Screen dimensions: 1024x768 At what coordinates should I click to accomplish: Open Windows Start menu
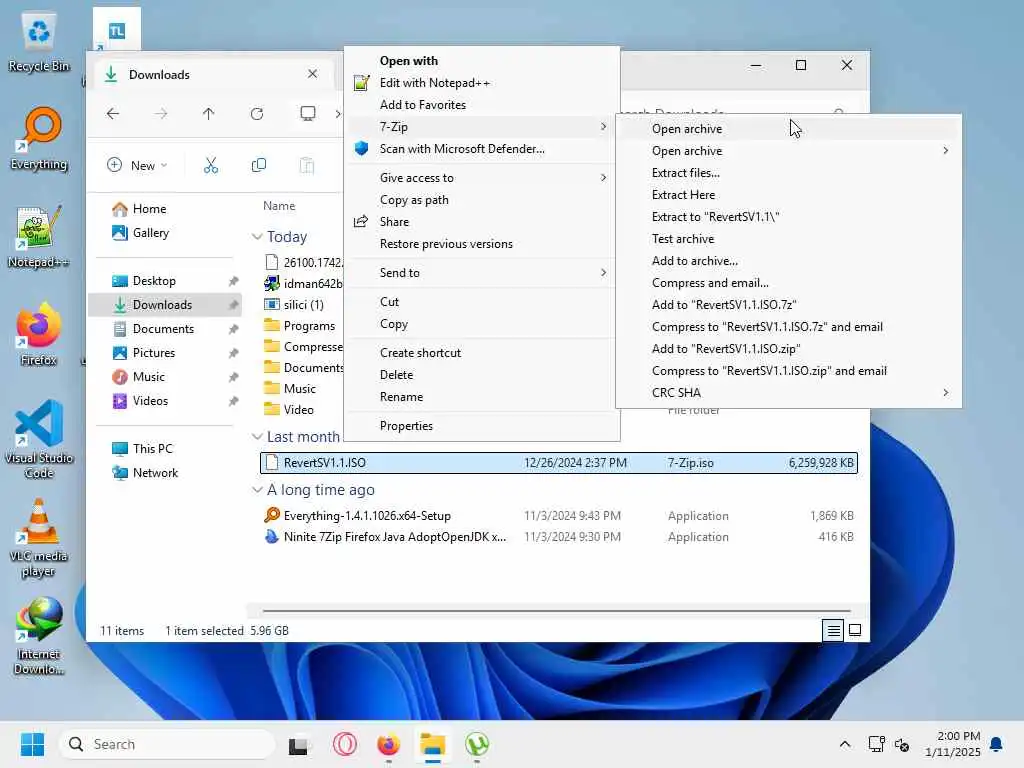click(32, 744)
